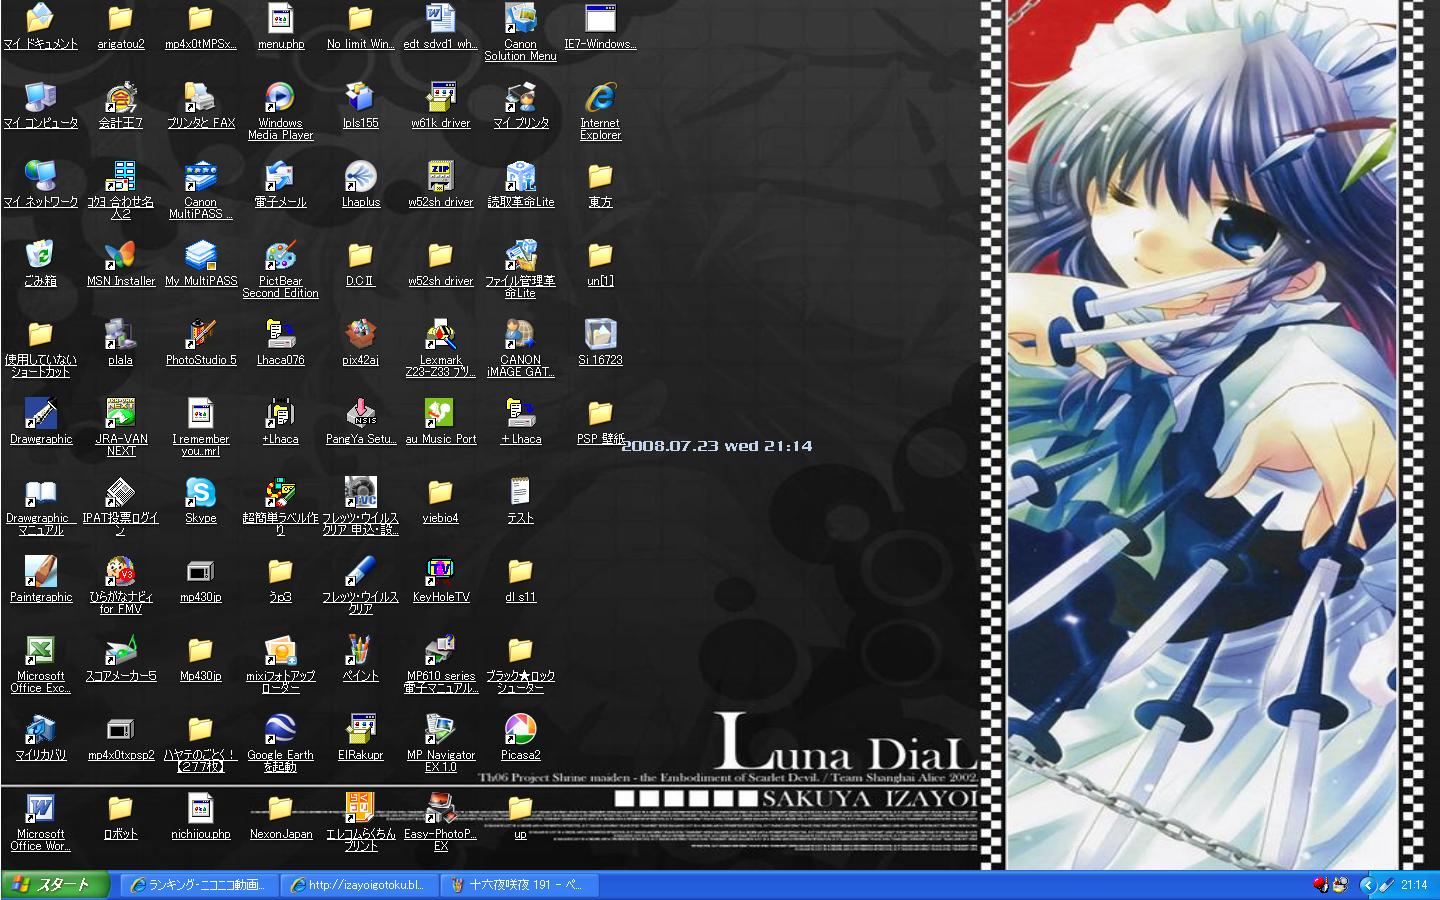Screen dimensions: 1440x900
Task: Open the 電子メール shortcut icon
Action: 280,176
